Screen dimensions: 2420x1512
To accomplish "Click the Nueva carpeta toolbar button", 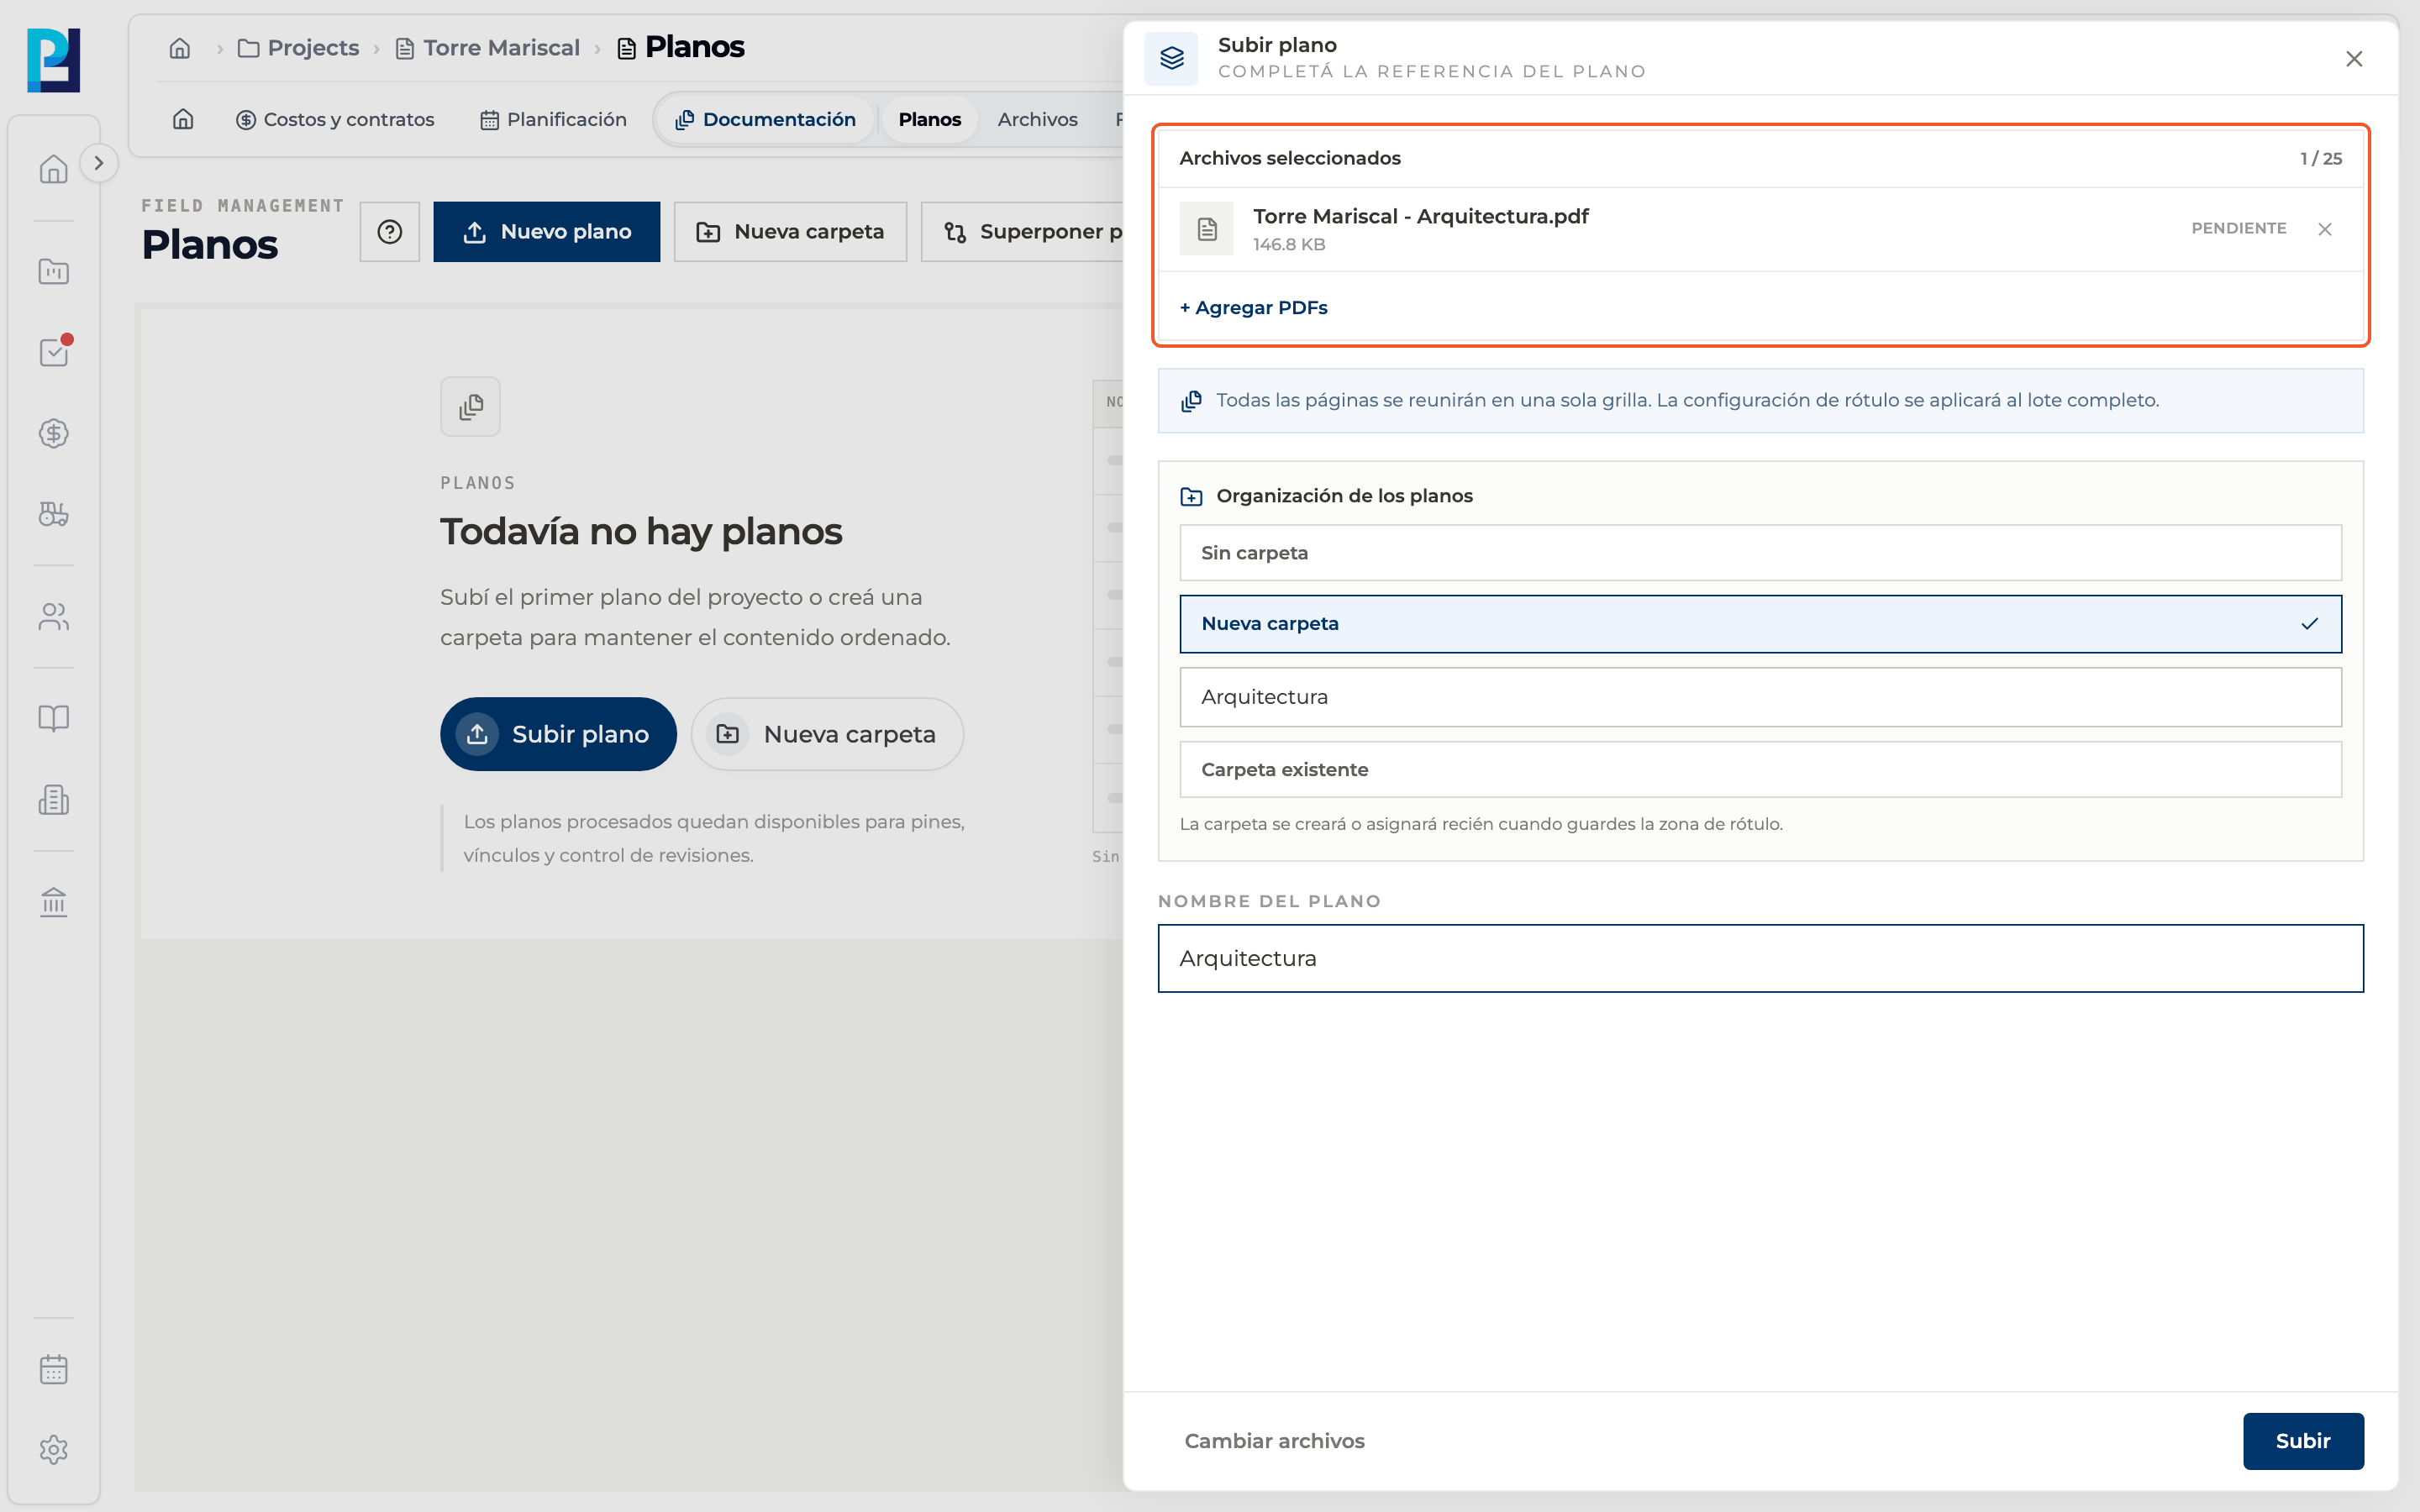I will pyautogui.click(x=790, y=232).
